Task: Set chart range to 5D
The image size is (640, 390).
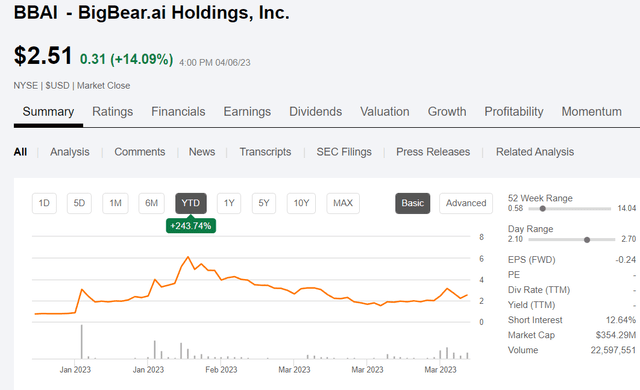Action: (79, 203)
